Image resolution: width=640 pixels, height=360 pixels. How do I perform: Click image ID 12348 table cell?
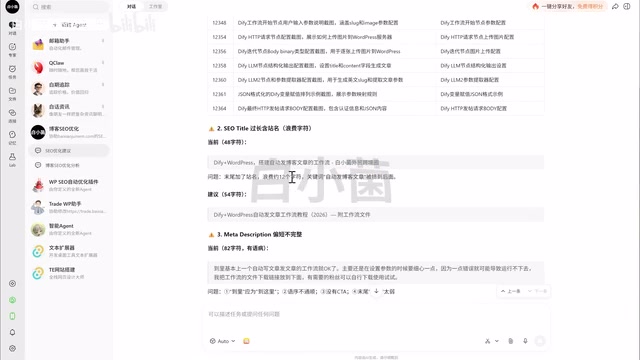click(219, 23)
